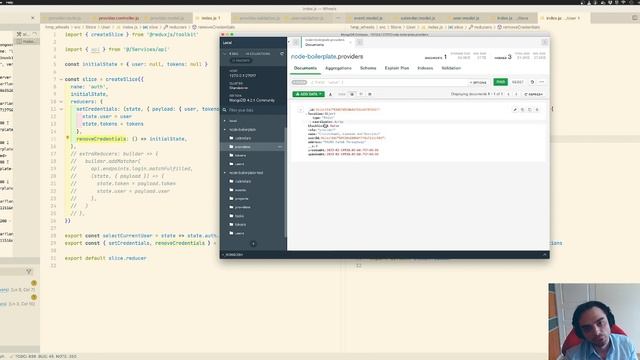640x360 pixels.
Task: Click the Filter your data search box
Action: (253, 110)
